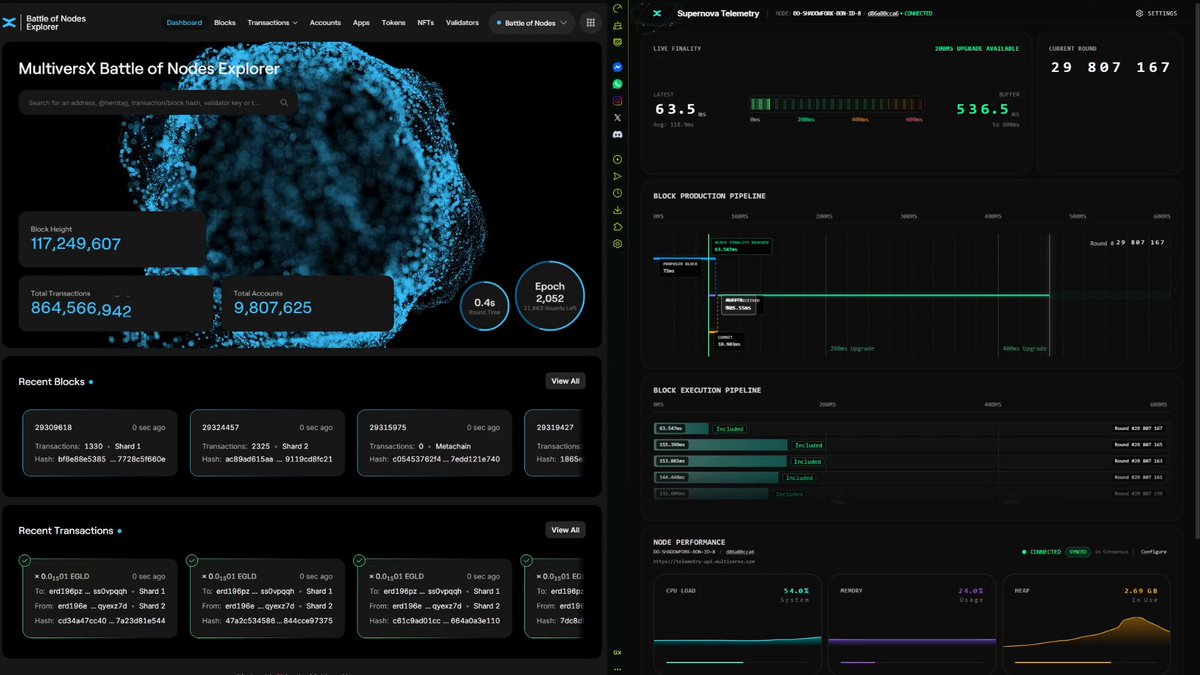Open Telemetry SETTINGS gear
Screen dimensions: 1200x675
tap(1156, 13)
